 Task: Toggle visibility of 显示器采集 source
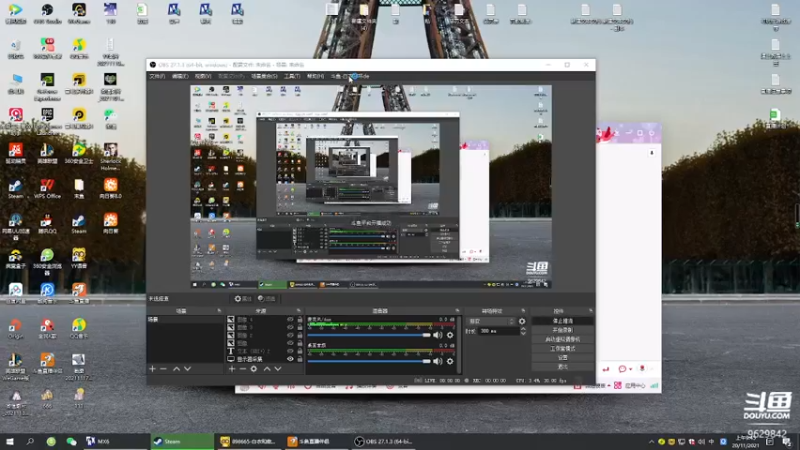click(x=290, y=359)
